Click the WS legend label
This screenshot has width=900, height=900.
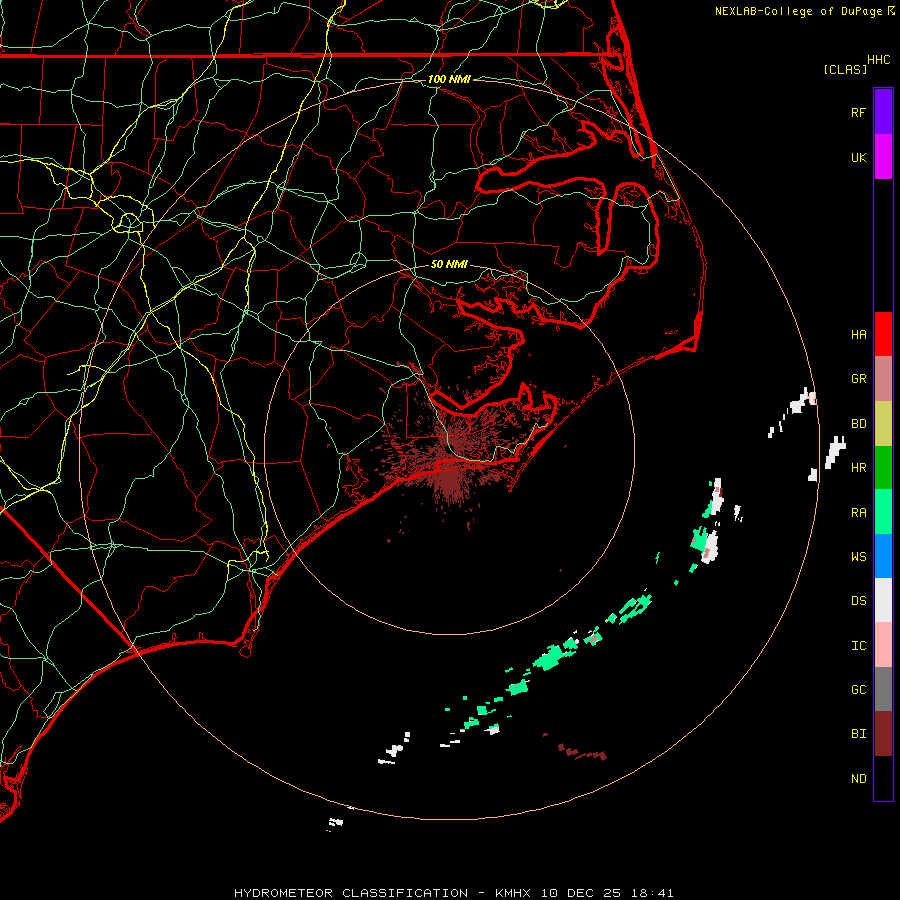[x=858, y=557]
